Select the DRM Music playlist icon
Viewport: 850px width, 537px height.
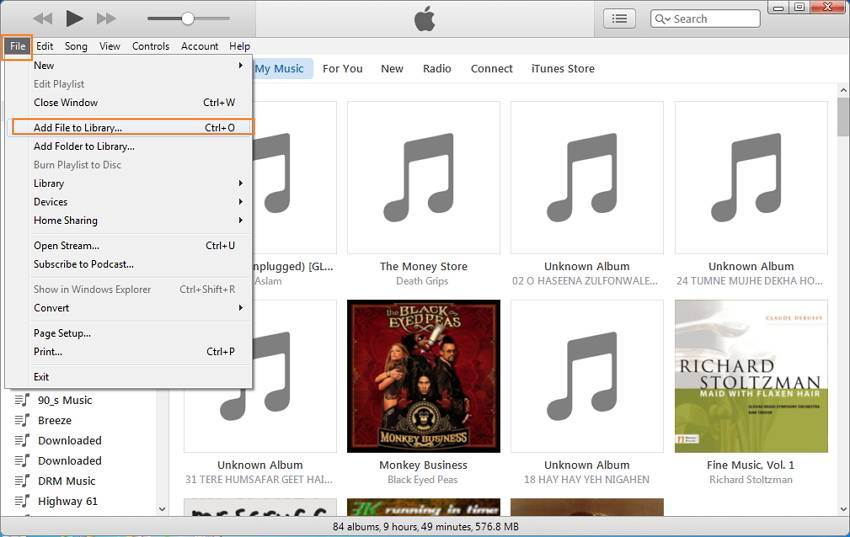22,481
